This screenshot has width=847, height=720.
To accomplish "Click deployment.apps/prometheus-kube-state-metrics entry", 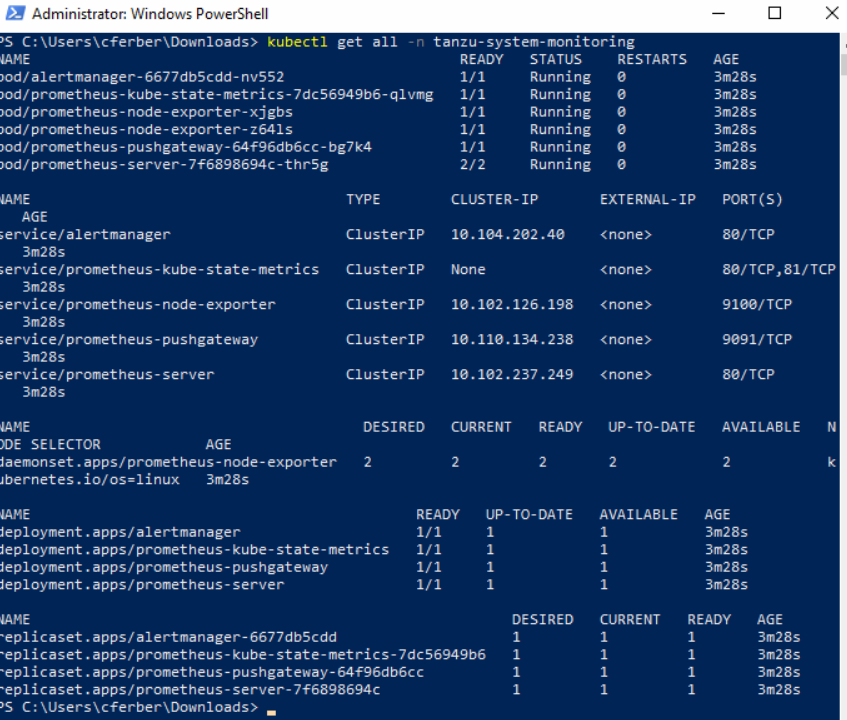I will pos(194,550).
